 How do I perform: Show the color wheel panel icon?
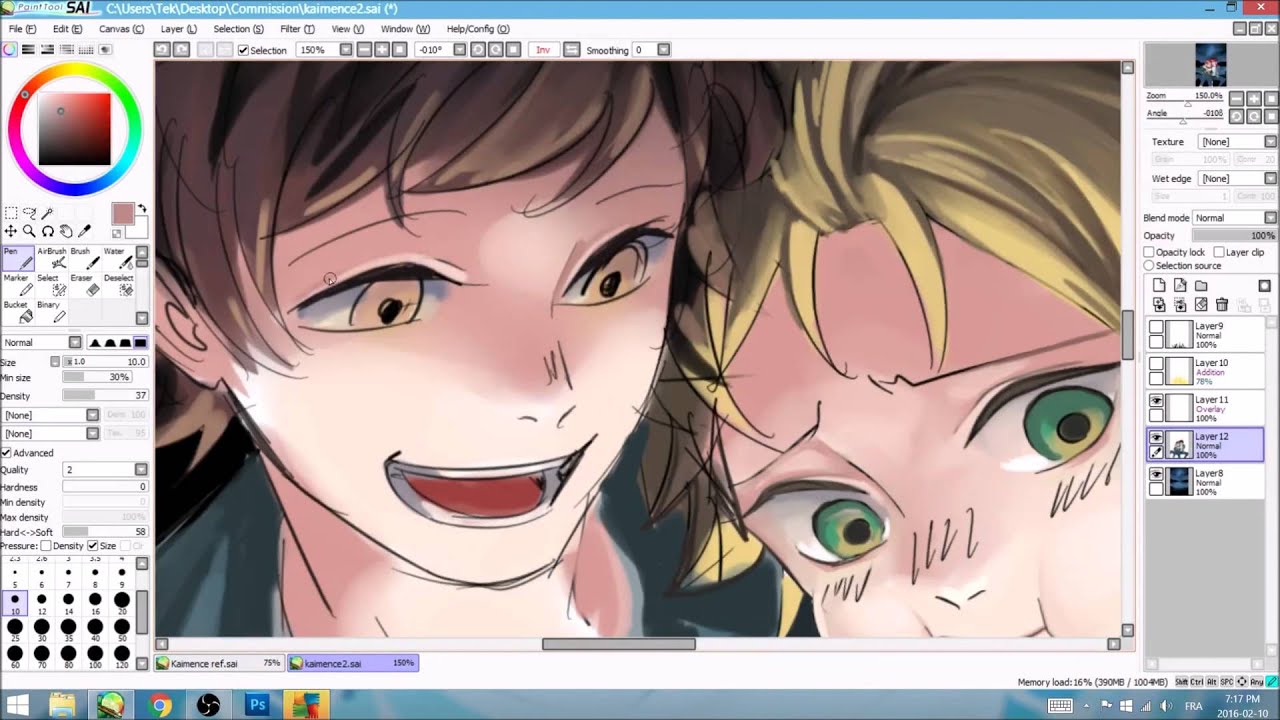(10, 49)
